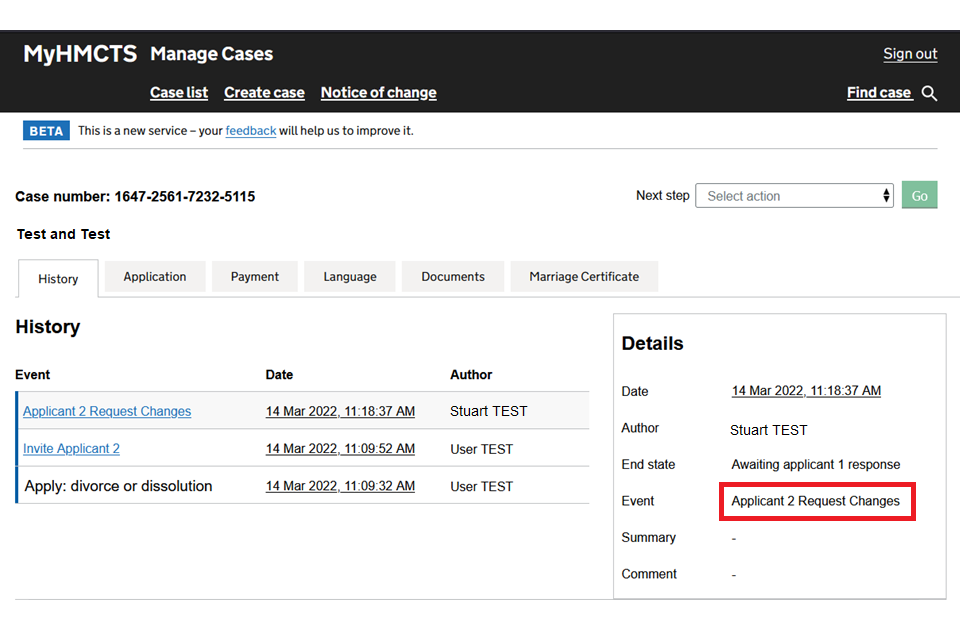The width and height of the screenshot is (960, 640).
Task: Open the Next step action dropdown
Action: [795, 196]
